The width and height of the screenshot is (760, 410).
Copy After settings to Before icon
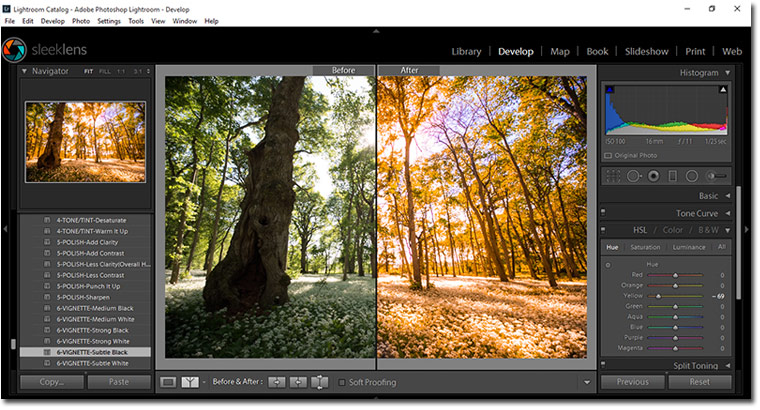tap(298, 382)
